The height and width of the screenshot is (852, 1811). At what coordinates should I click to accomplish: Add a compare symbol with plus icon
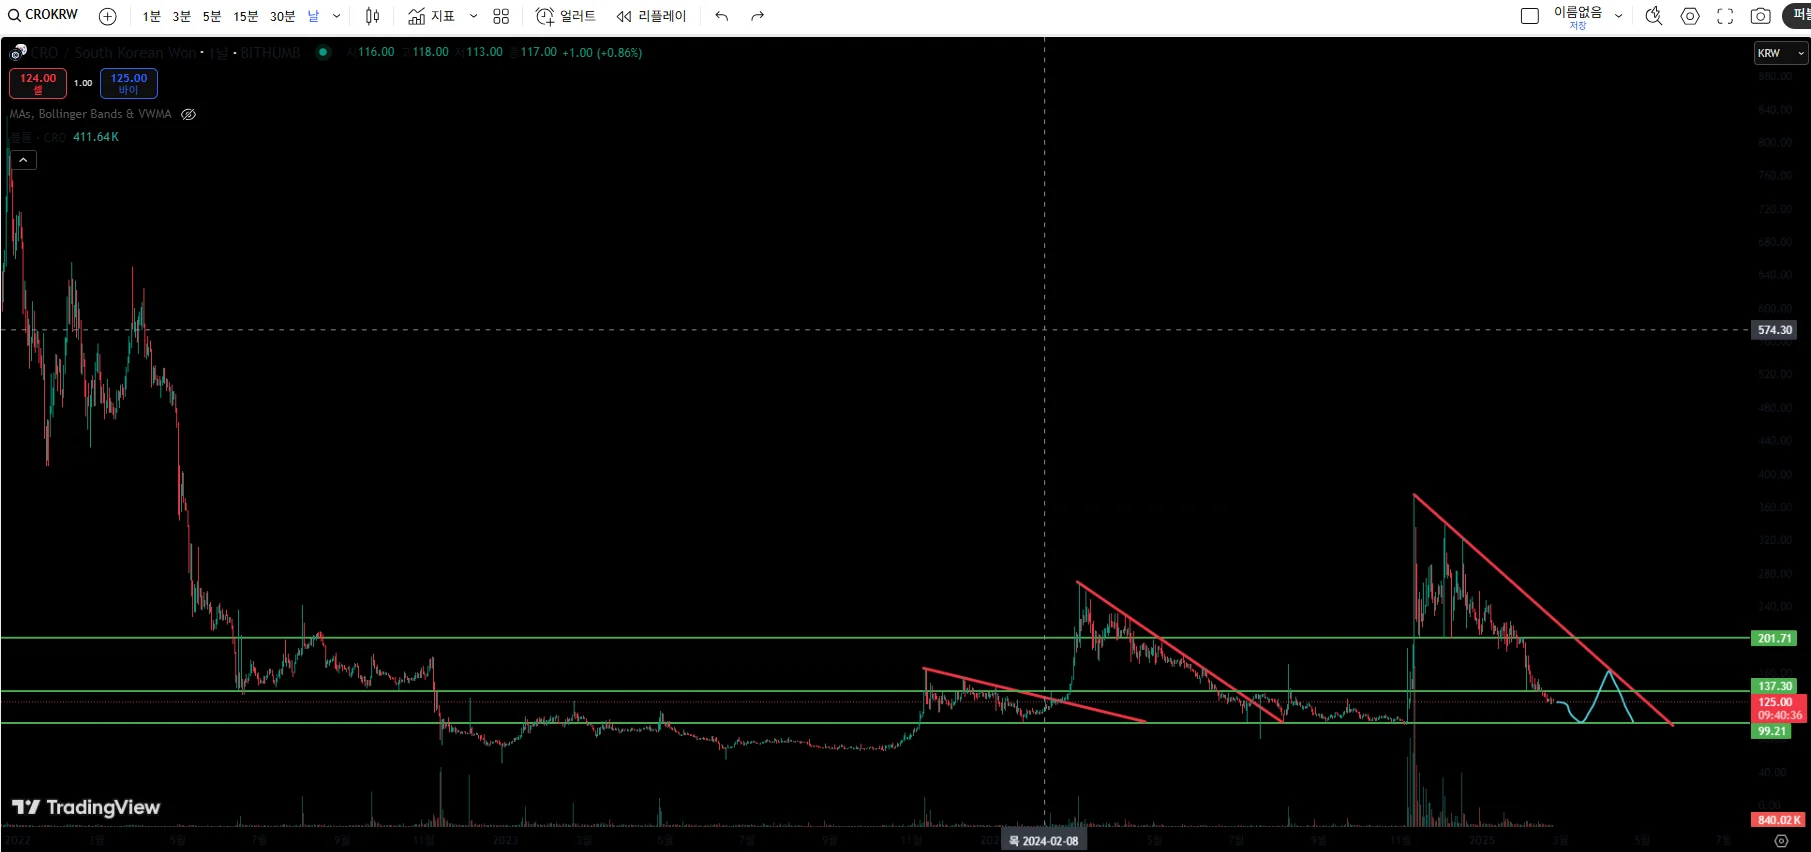pos(108,16)
